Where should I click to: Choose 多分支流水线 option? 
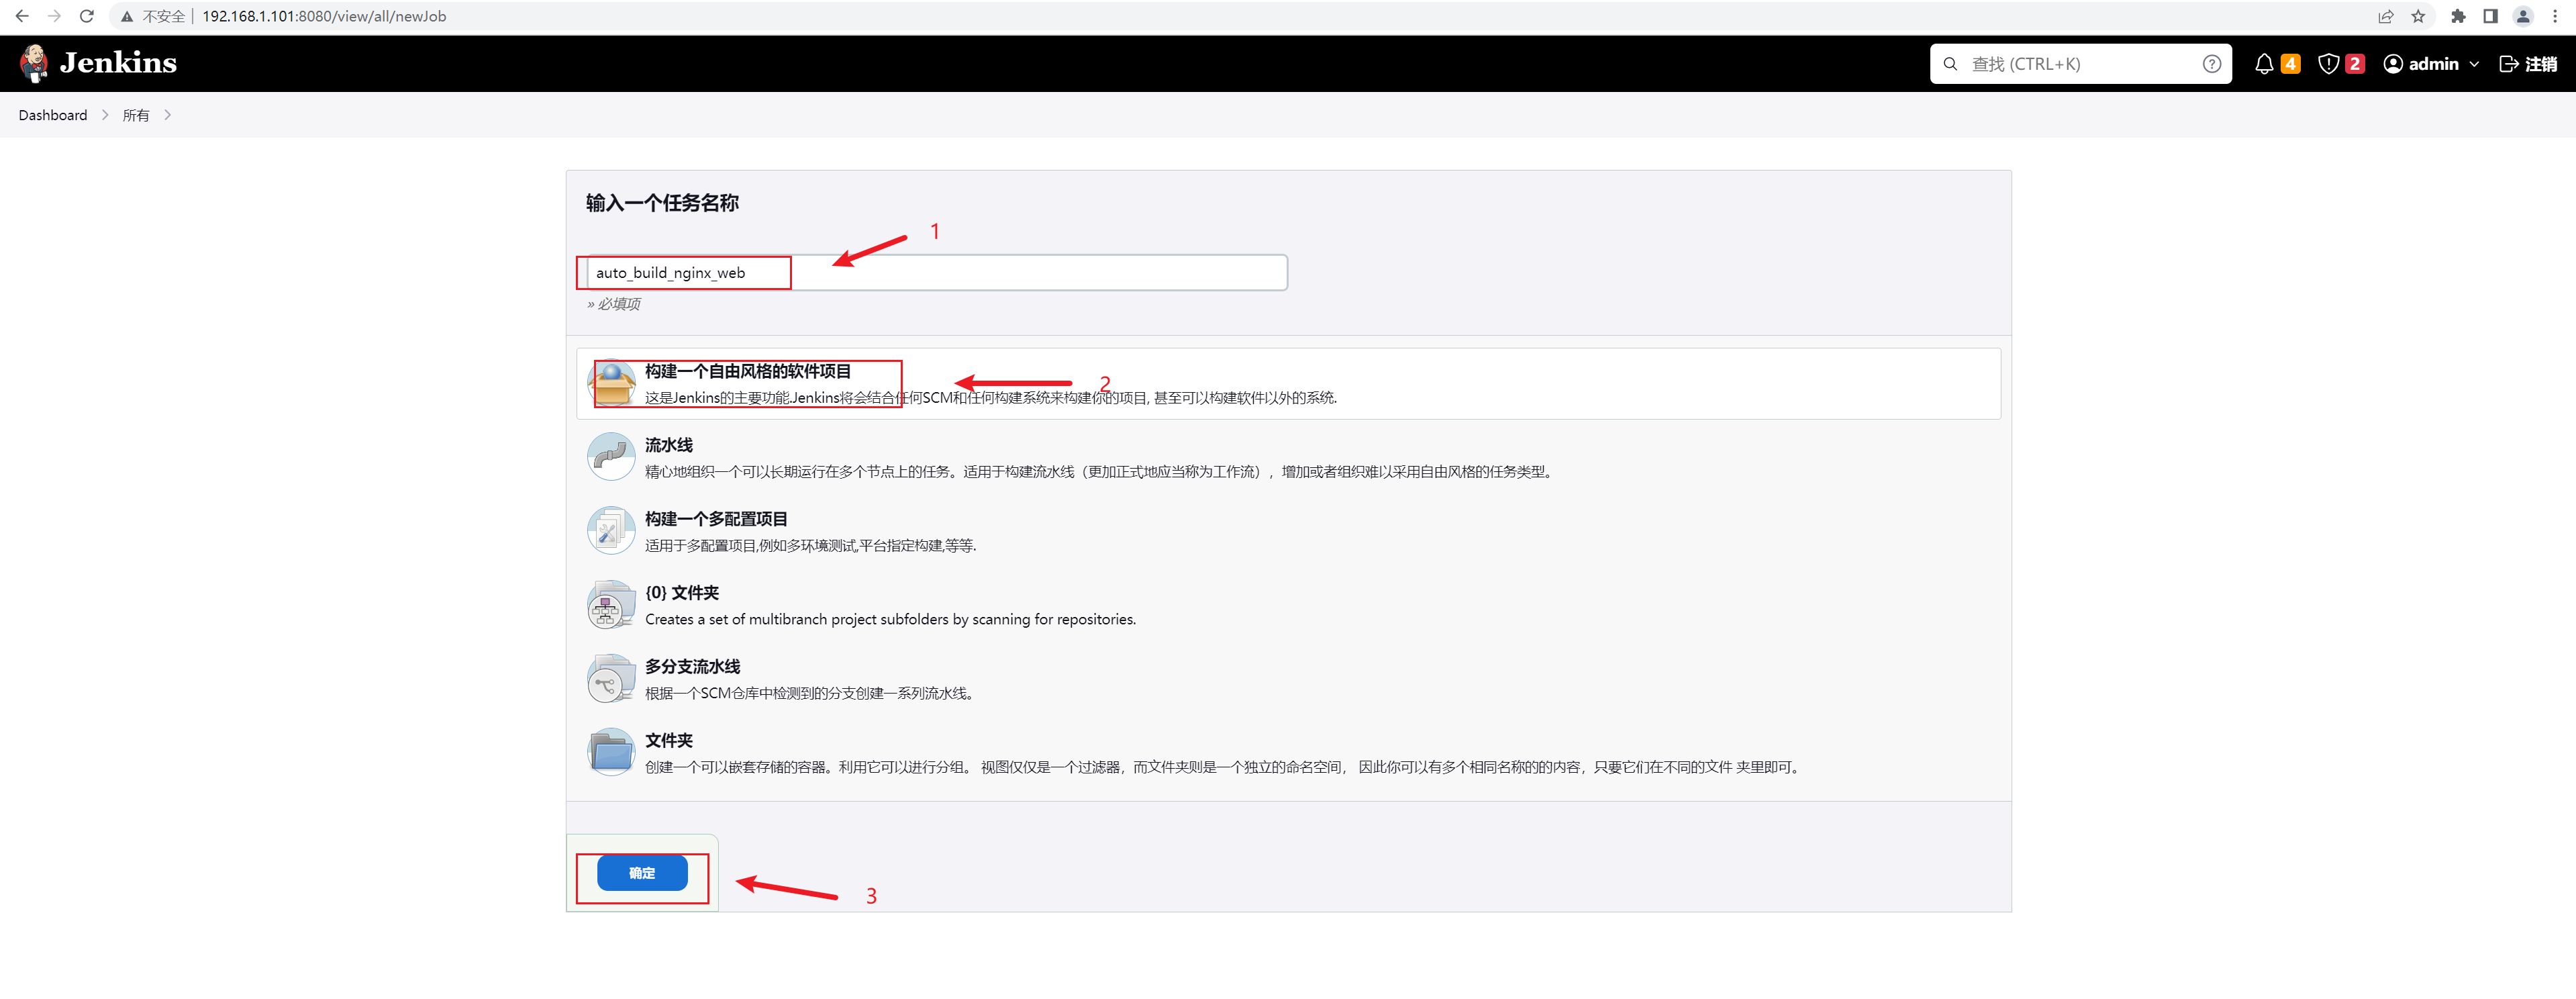(x=1288, y=679)
